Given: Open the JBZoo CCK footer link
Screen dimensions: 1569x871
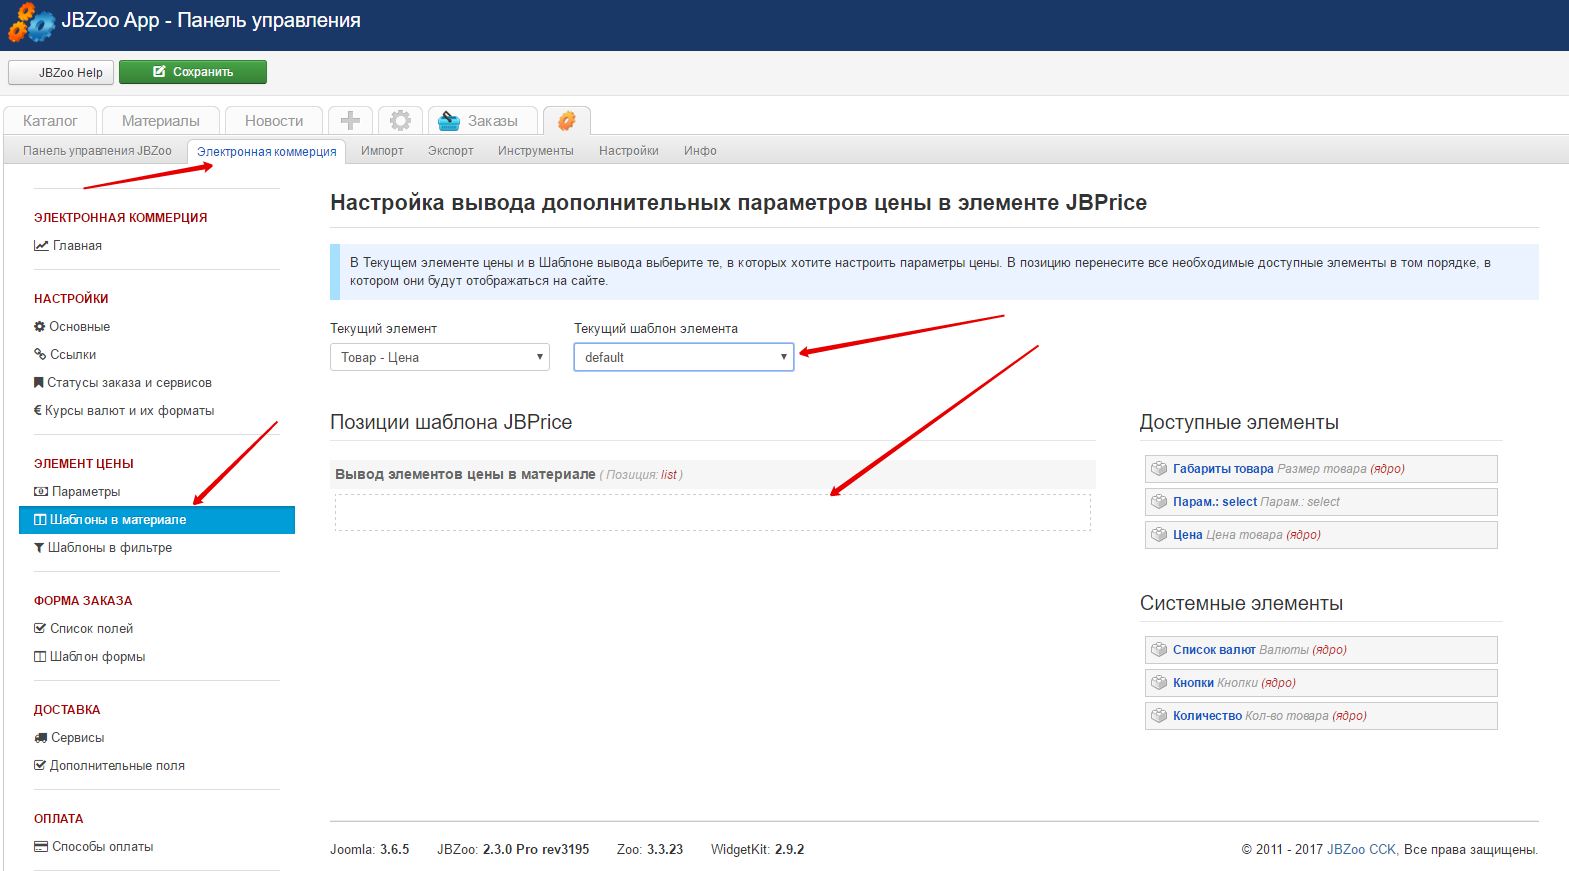Looking at the screenshot, I should tap(1361, 849).
